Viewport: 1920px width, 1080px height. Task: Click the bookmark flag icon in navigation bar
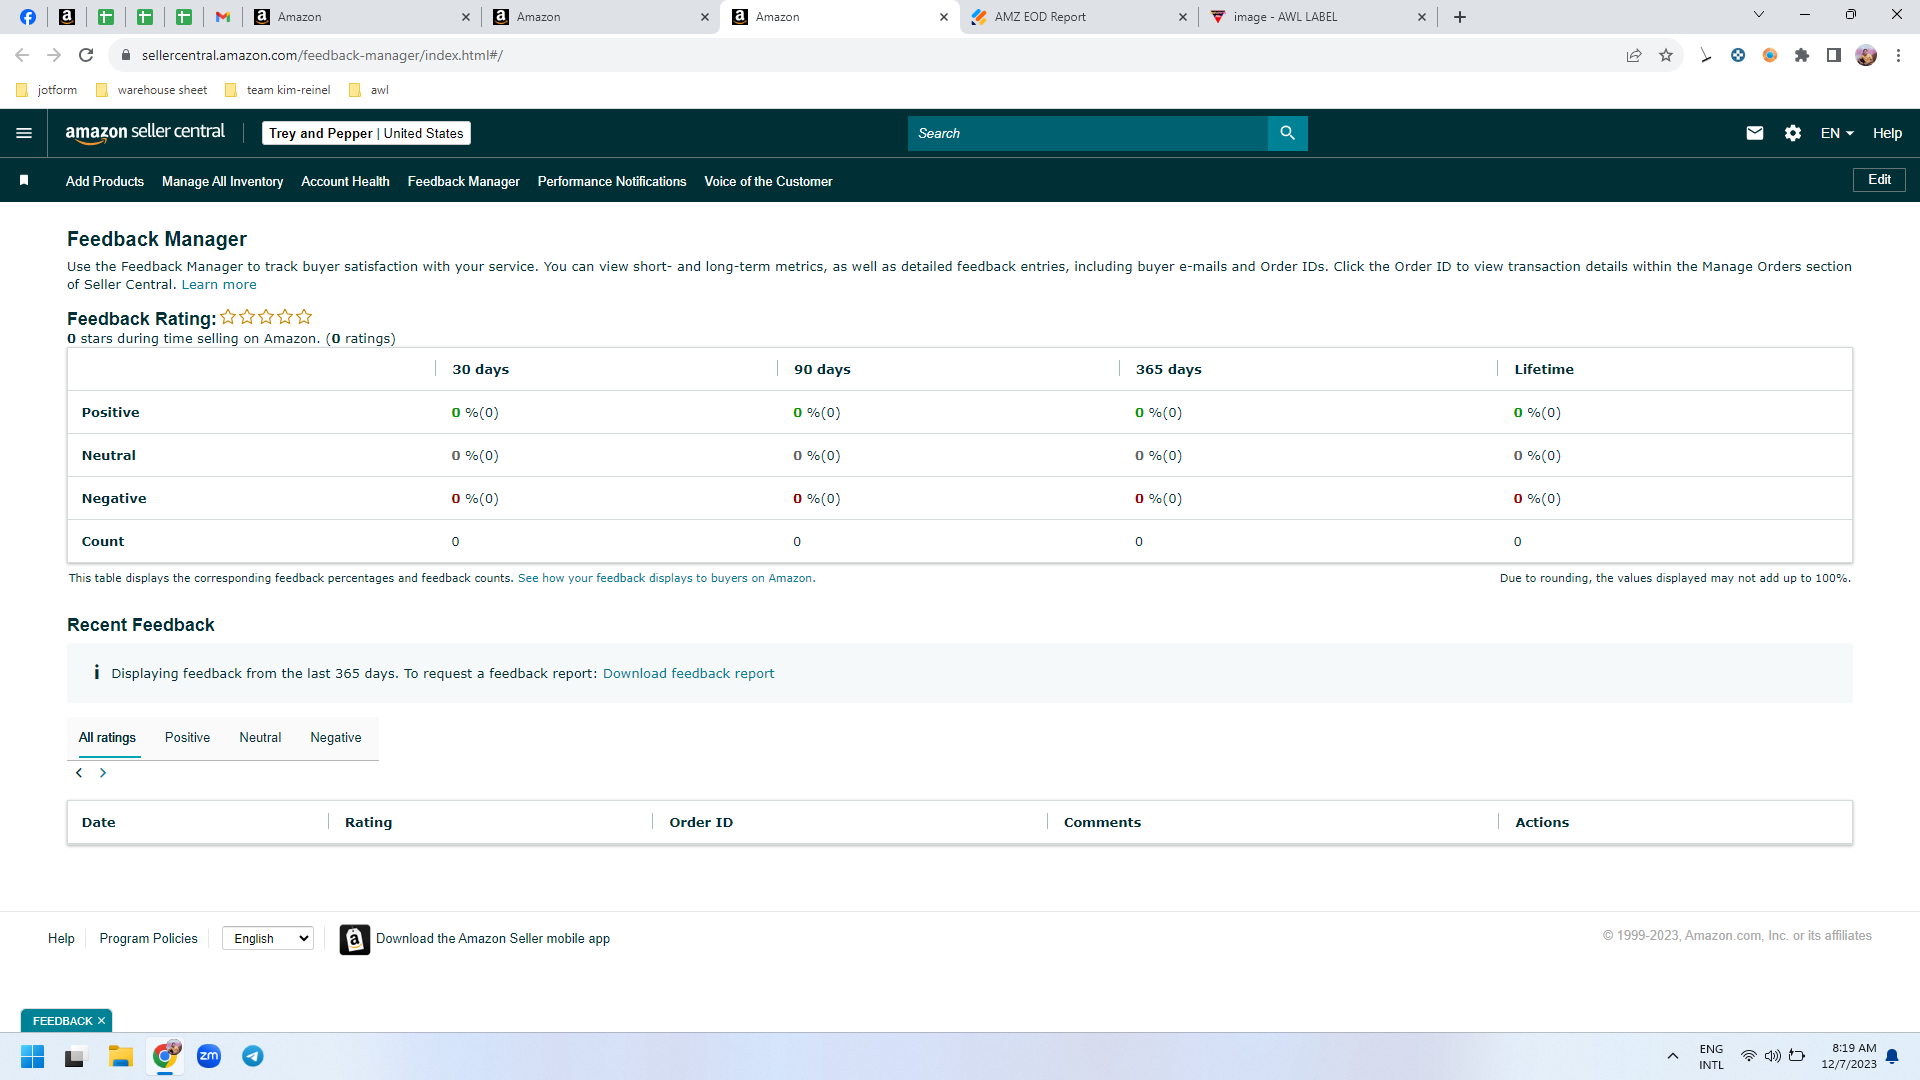(x=24, y=180)
